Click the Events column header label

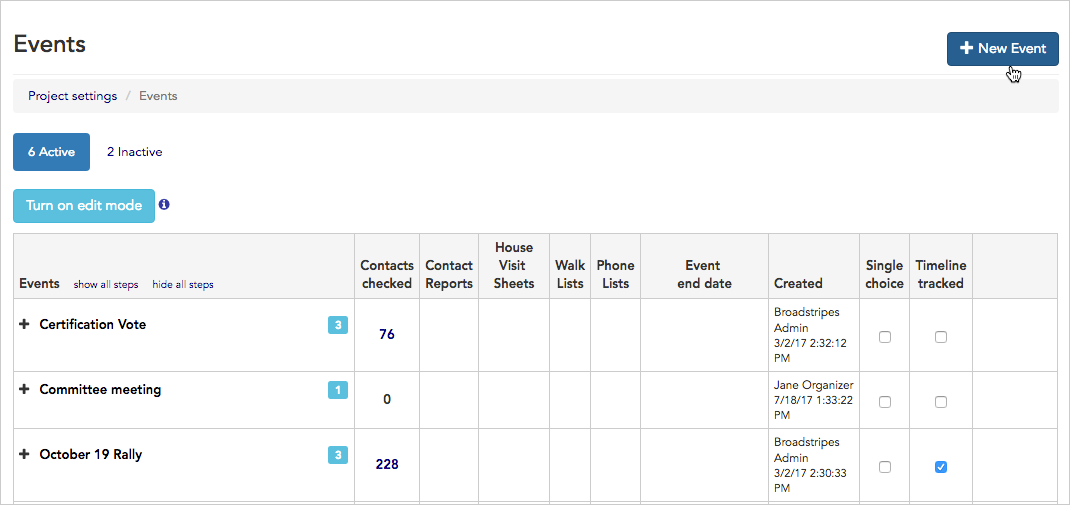[x=39, y=284]
